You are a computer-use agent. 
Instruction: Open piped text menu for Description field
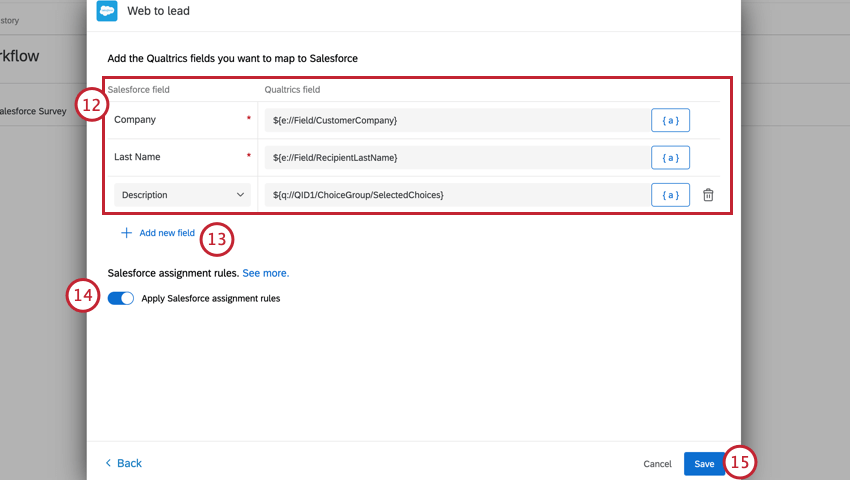coord(670,195)
